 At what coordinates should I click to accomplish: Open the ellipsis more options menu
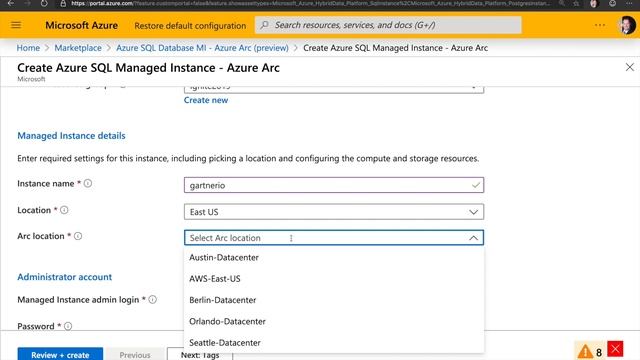coord(600,25)
